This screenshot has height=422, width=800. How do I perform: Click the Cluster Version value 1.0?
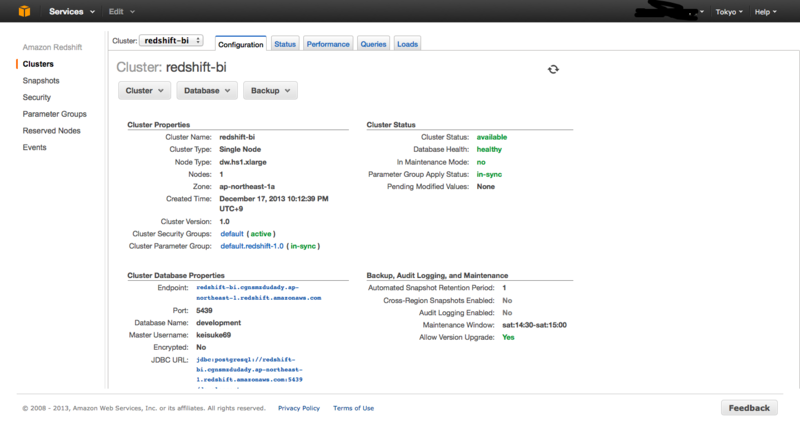224,221
